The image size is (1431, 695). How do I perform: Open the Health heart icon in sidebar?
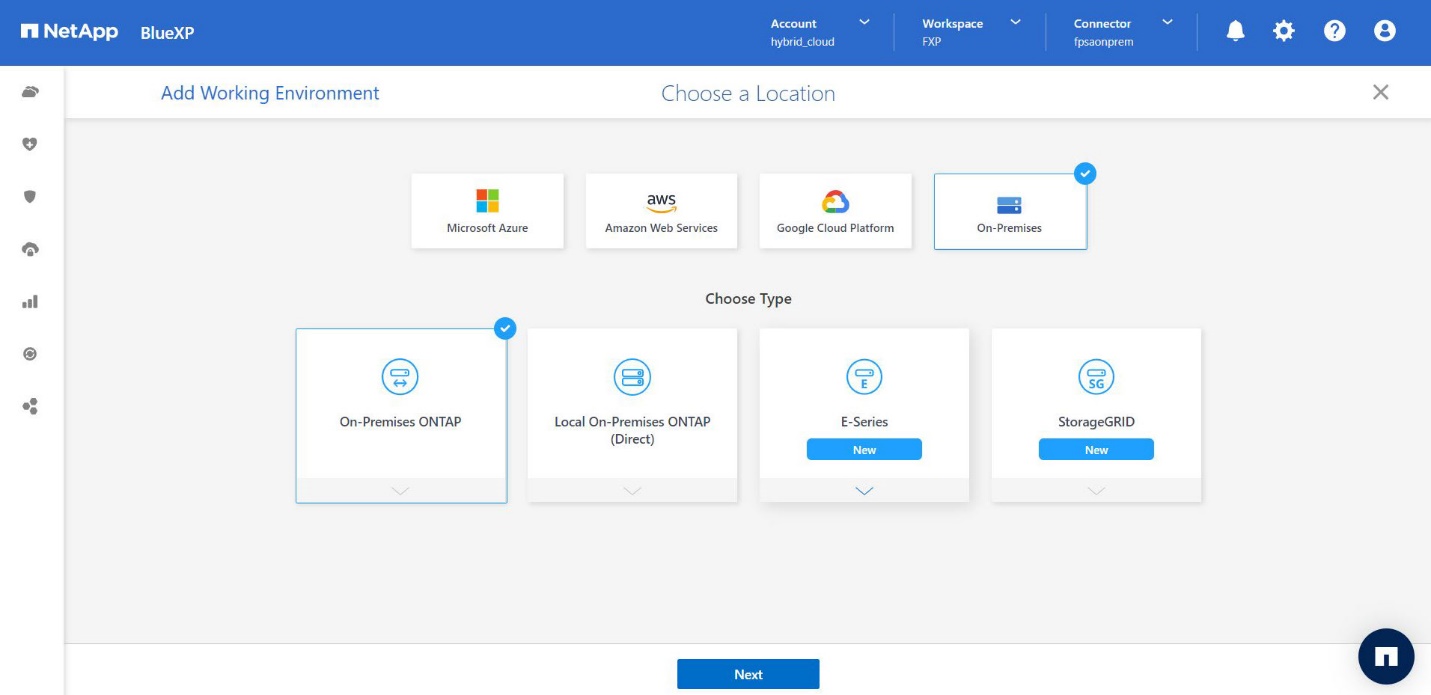[30, 144]
